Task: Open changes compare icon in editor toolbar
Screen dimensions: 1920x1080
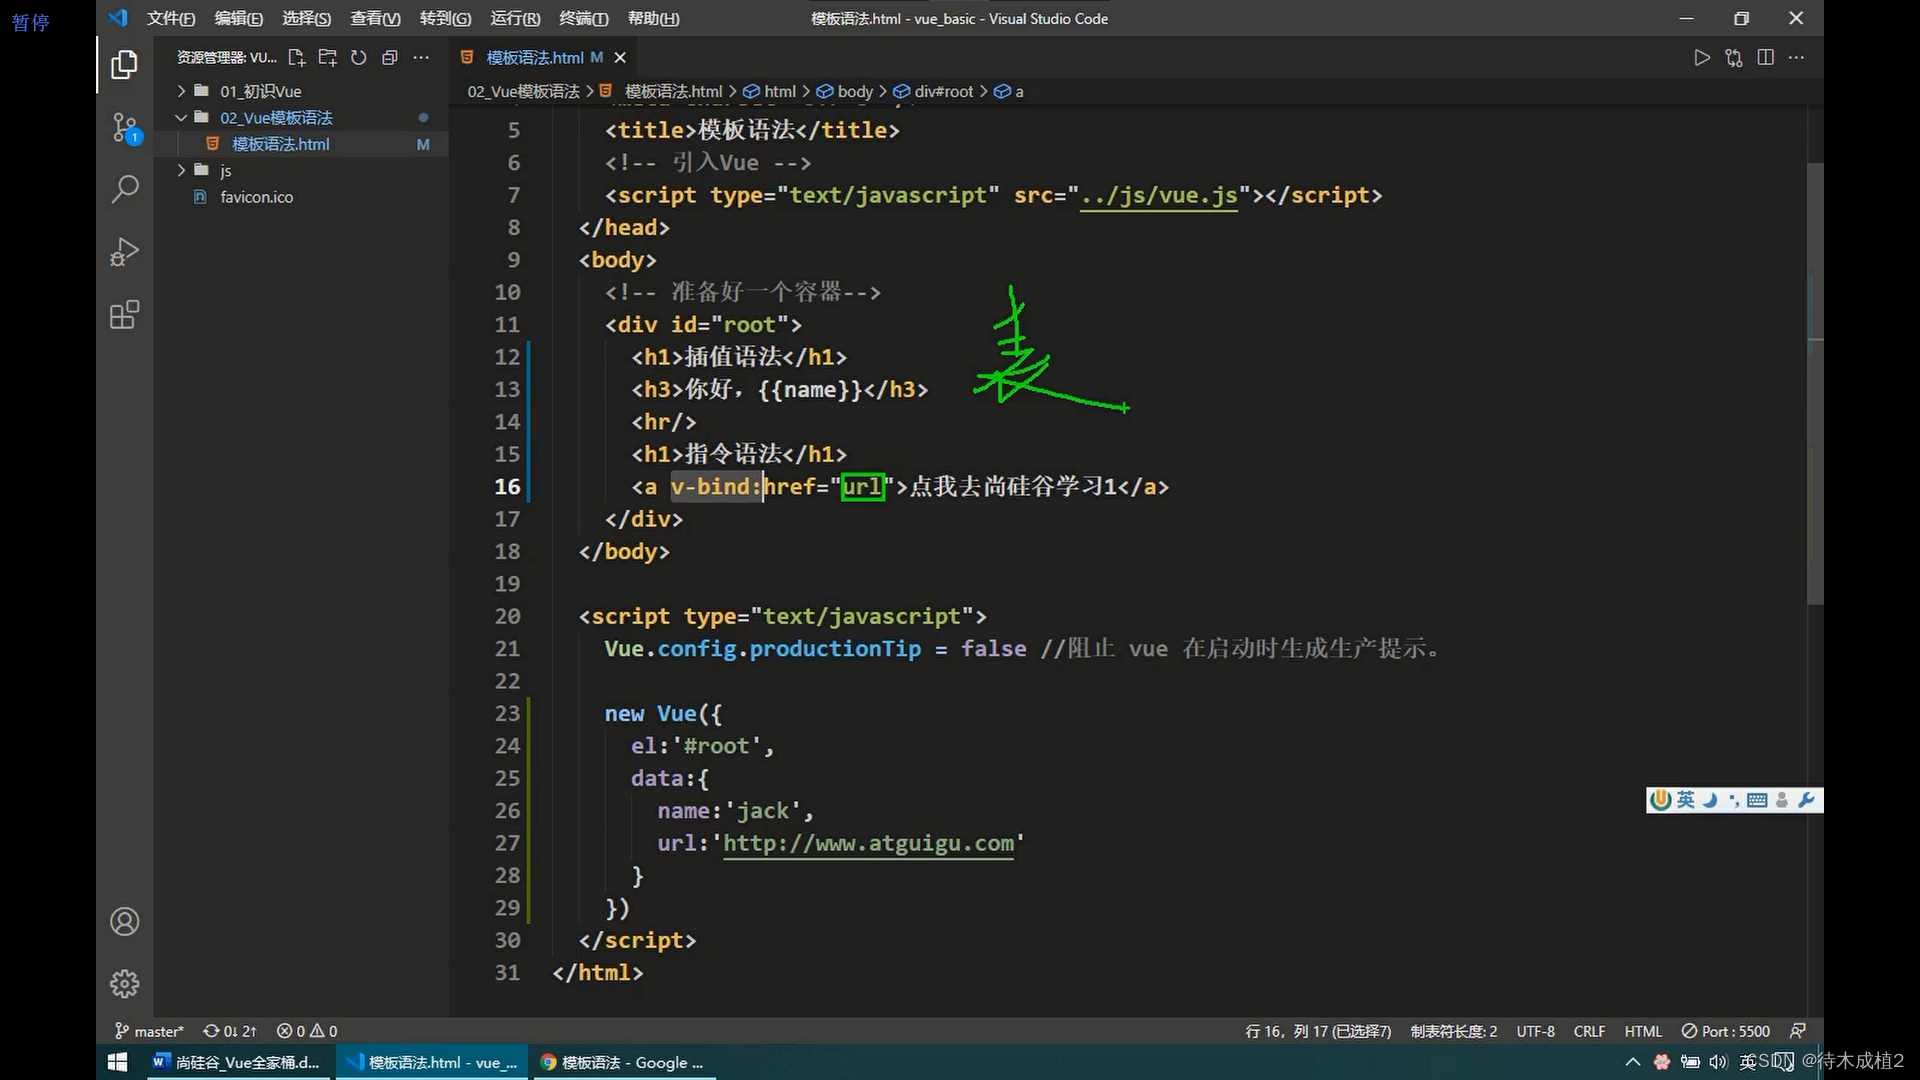Action: (x=1734, y=58)
